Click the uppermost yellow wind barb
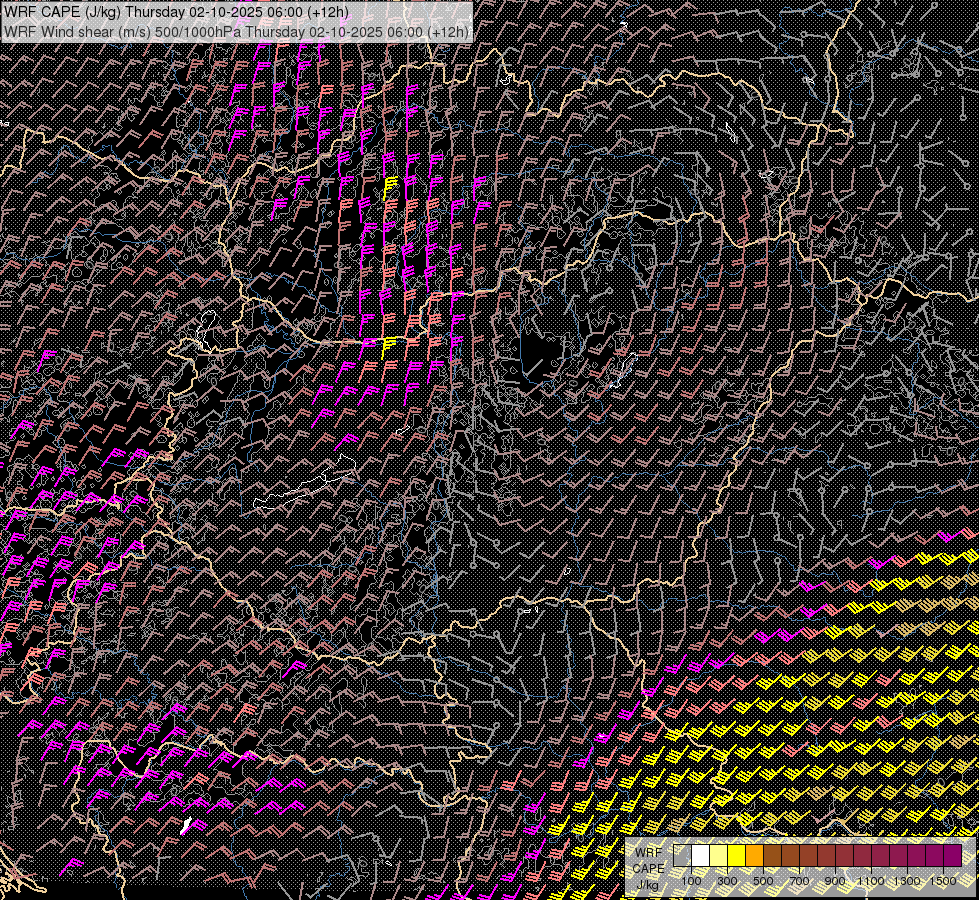 (x=390, y=186)
